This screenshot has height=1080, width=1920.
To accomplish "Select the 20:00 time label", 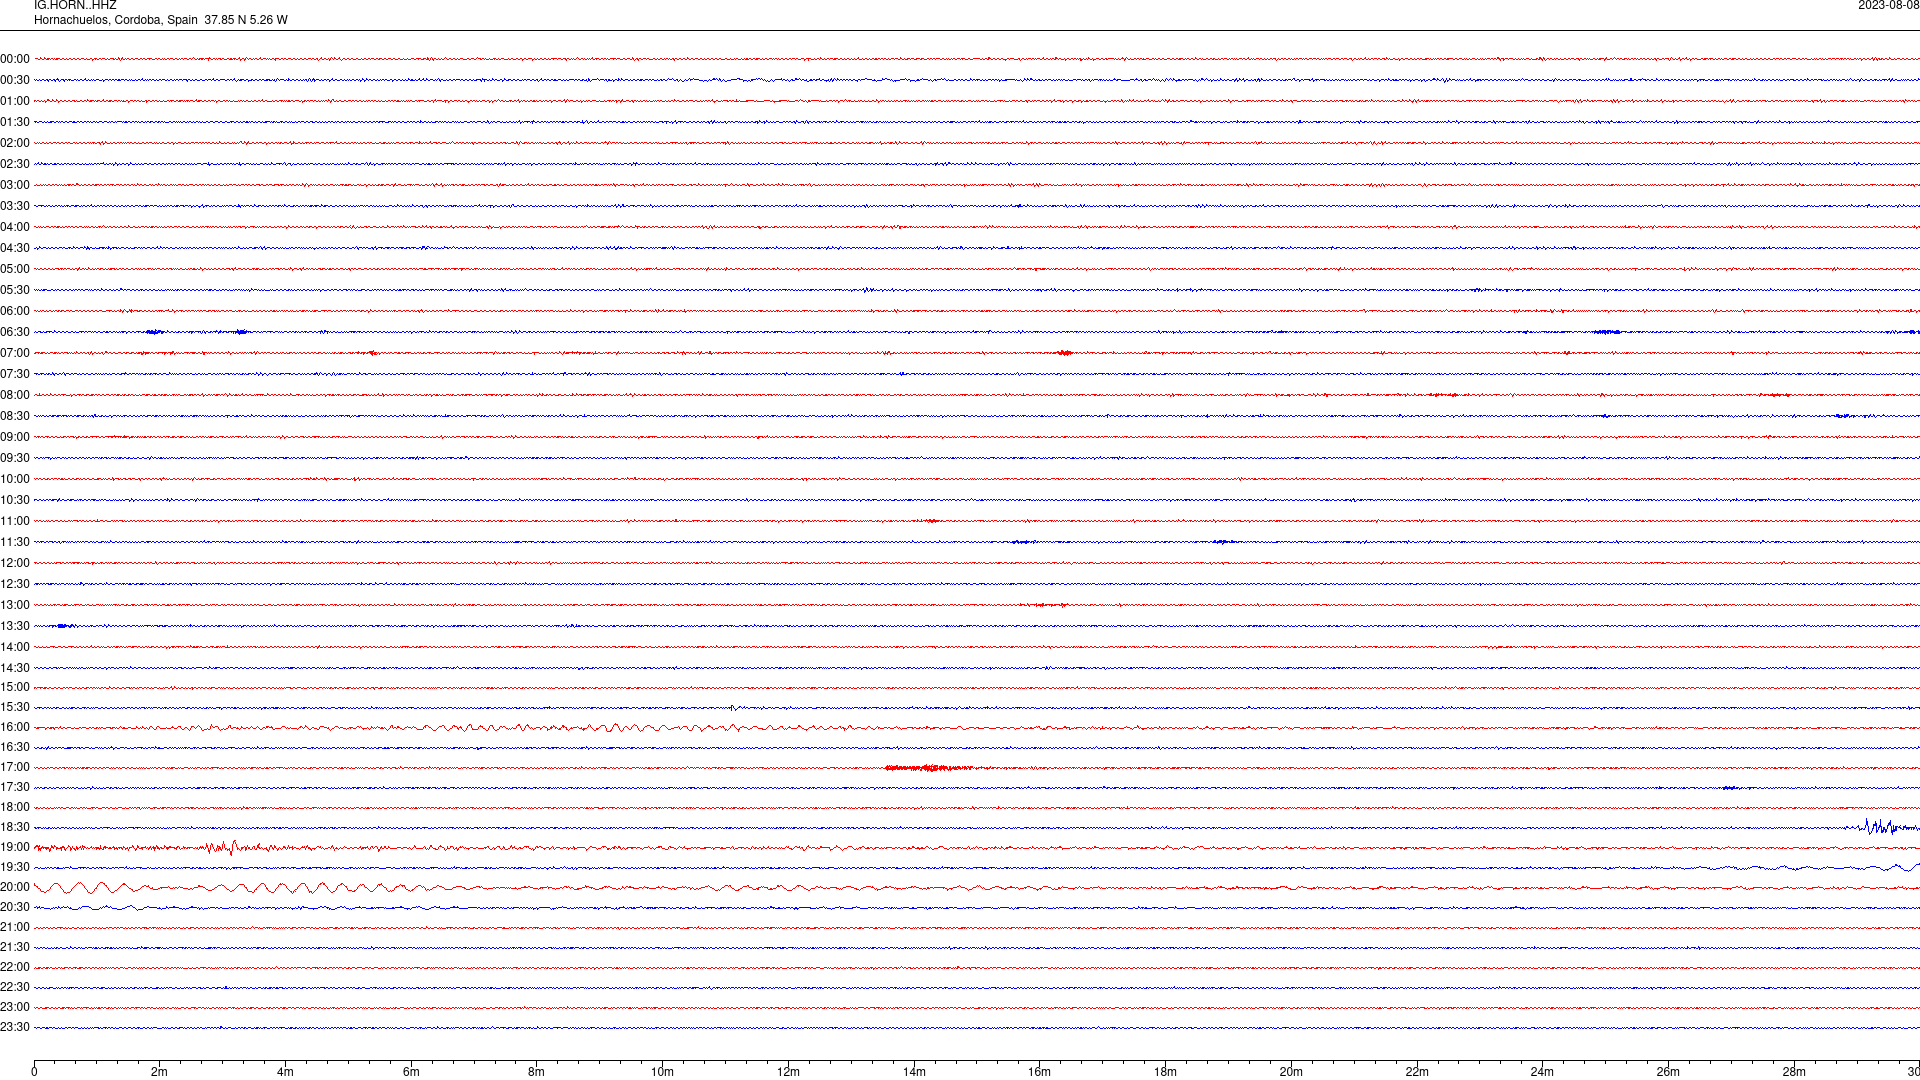I will pos(15,887).
